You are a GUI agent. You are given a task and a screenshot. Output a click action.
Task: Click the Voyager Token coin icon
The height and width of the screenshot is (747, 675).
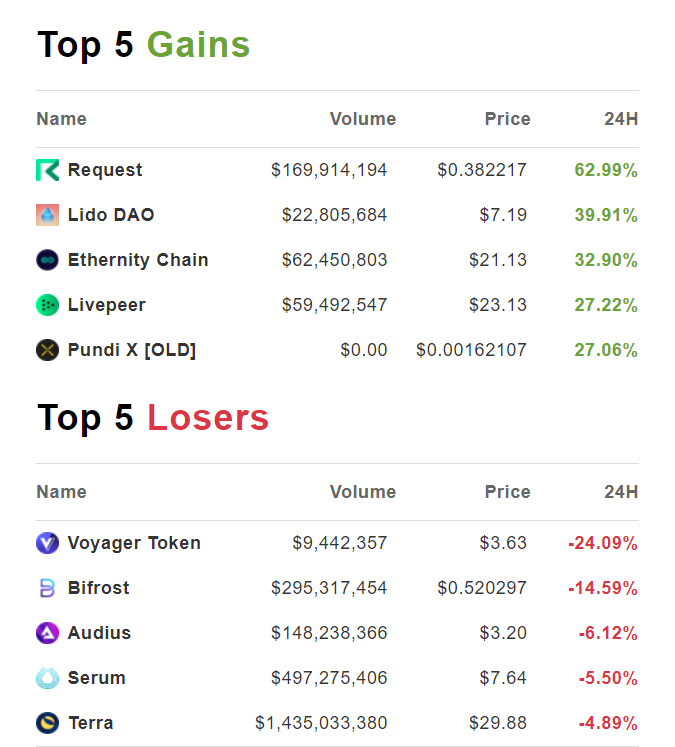click(x=47, y=543)
